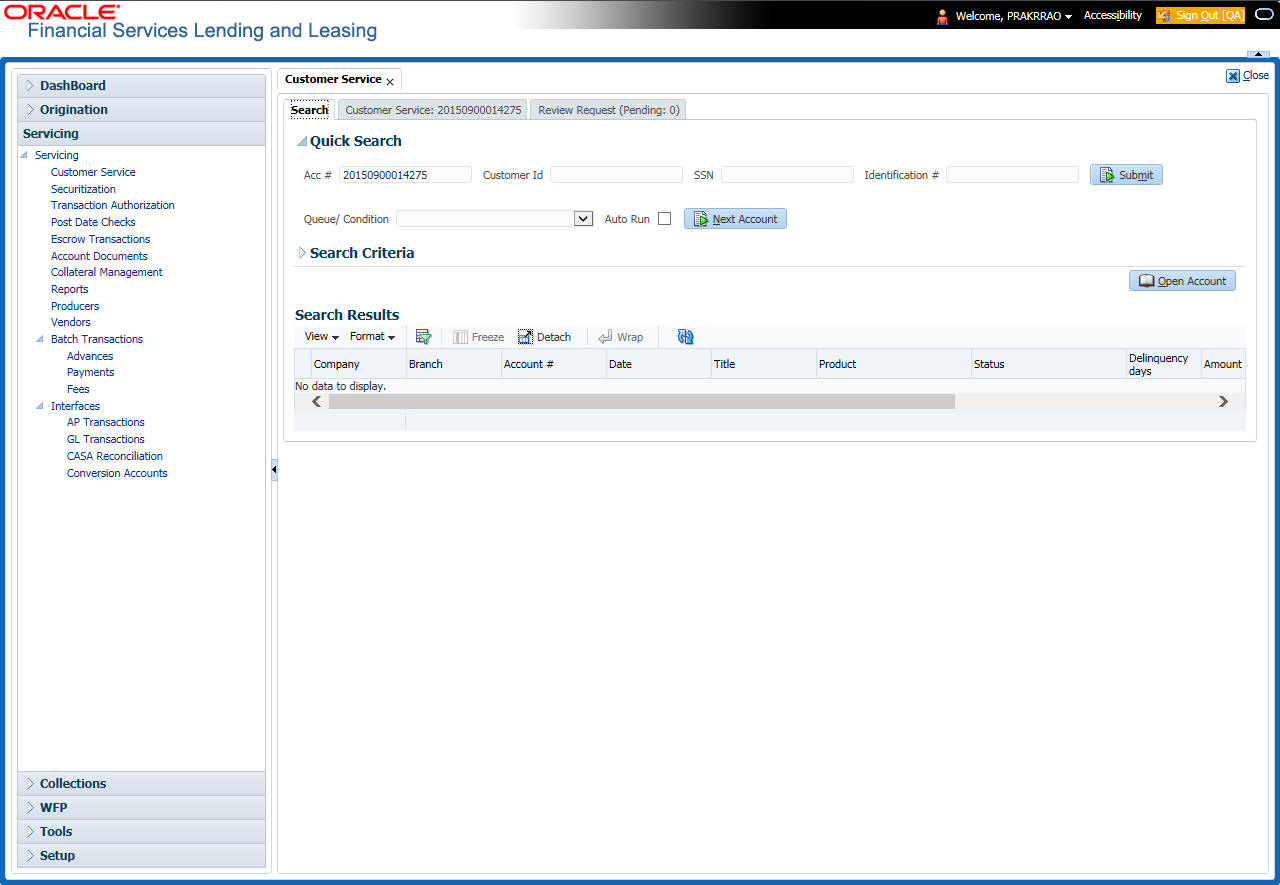Click the Acc # input field
This screenshot has width=1280, height=885.
405,175
